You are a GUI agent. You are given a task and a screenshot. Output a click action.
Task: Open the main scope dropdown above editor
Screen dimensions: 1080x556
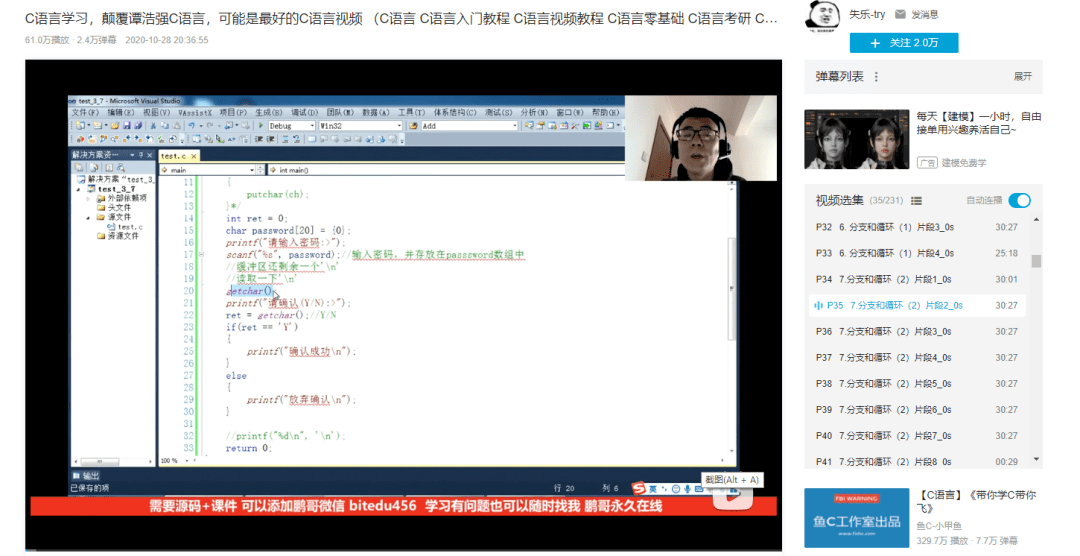(x=252, y=169)
